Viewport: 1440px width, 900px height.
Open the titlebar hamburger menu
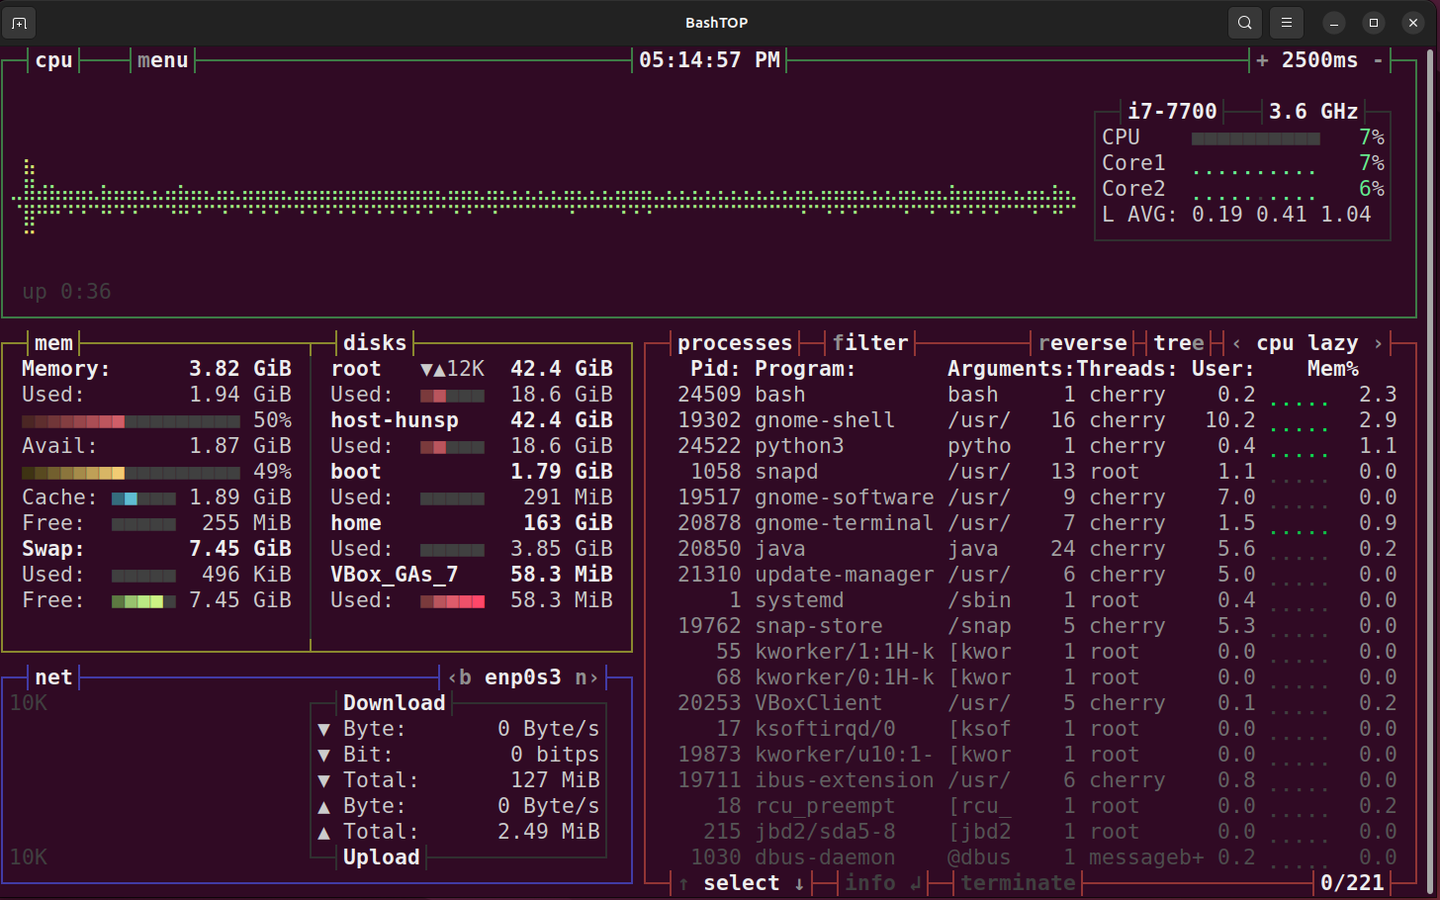click(x=1286, y=22)
